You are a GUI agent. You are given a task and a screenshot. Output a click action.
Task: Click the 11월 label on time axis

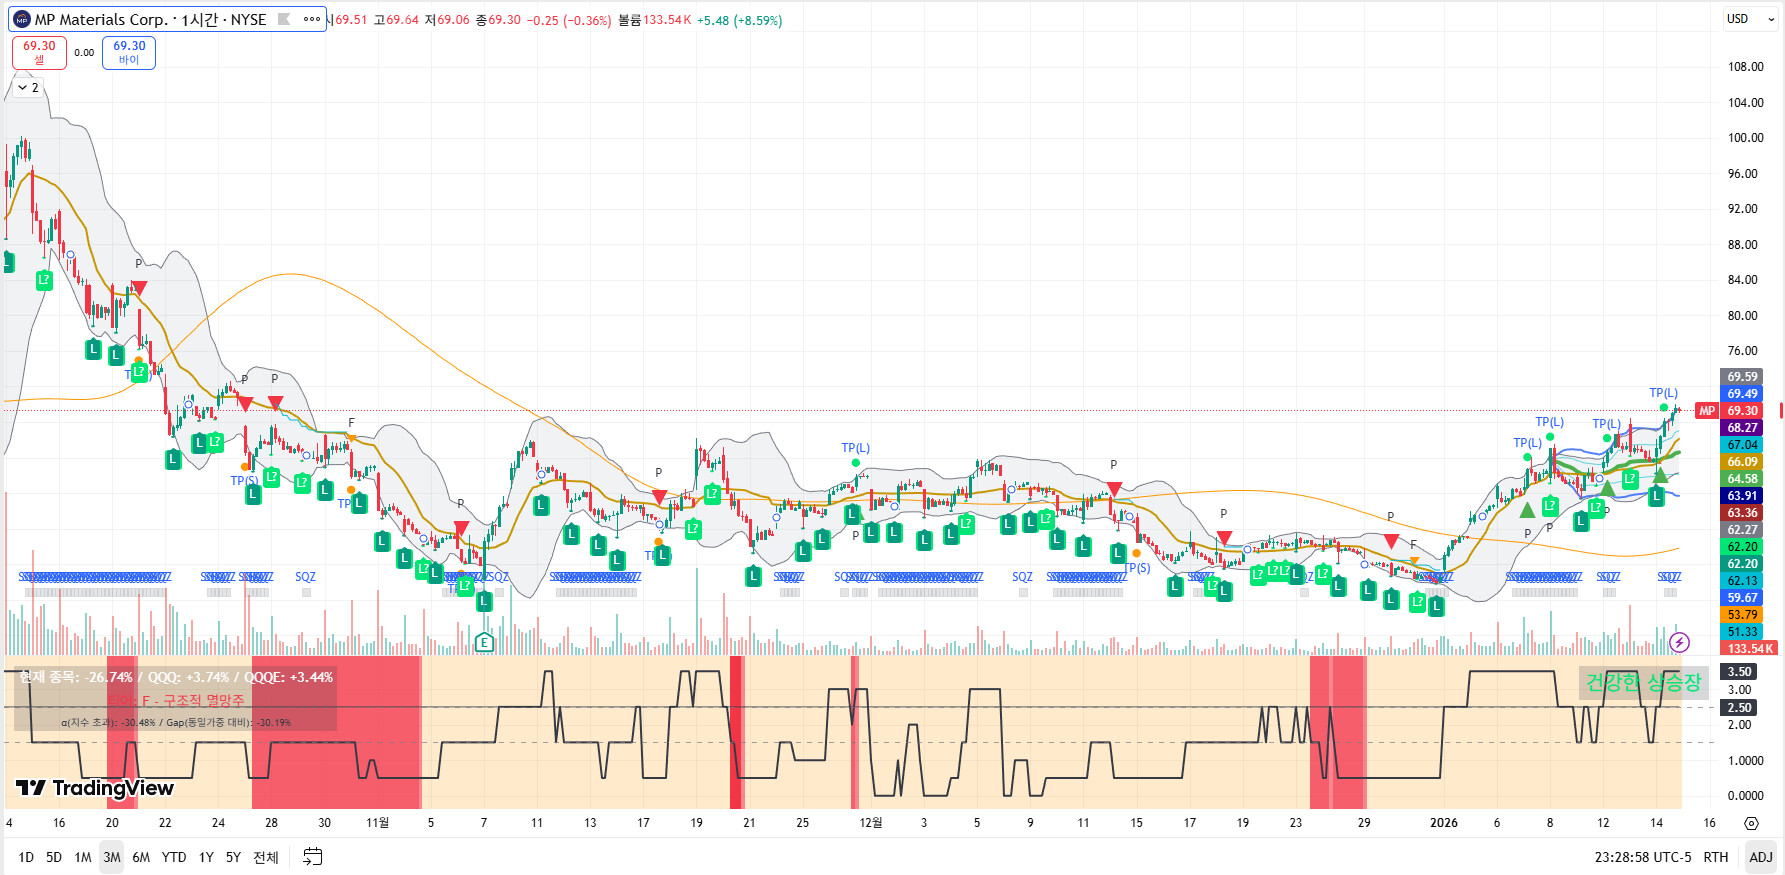pyautogui.click(x=377, y=823)
